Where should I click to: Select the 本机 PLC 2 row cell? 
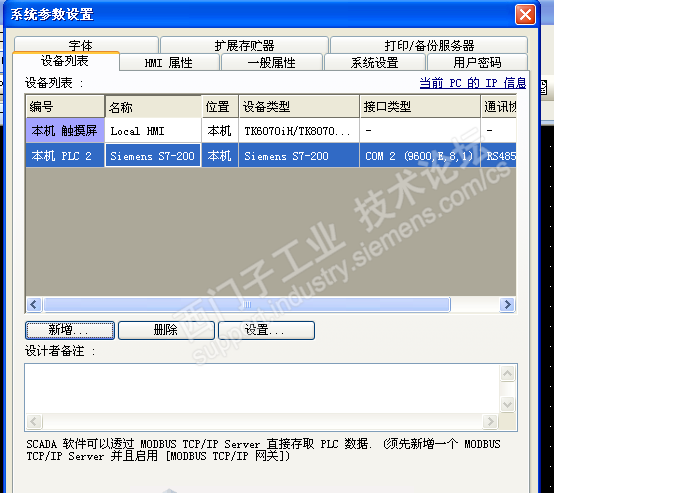click(x=65, y=156)
